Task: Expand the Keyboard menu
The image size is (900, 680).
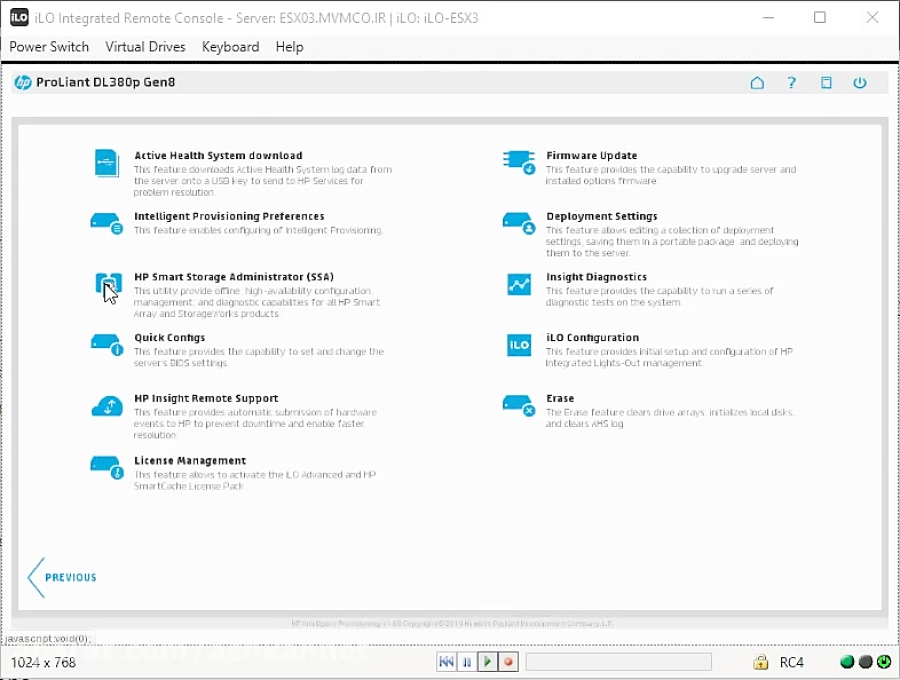Action: (x=230, y=47)
